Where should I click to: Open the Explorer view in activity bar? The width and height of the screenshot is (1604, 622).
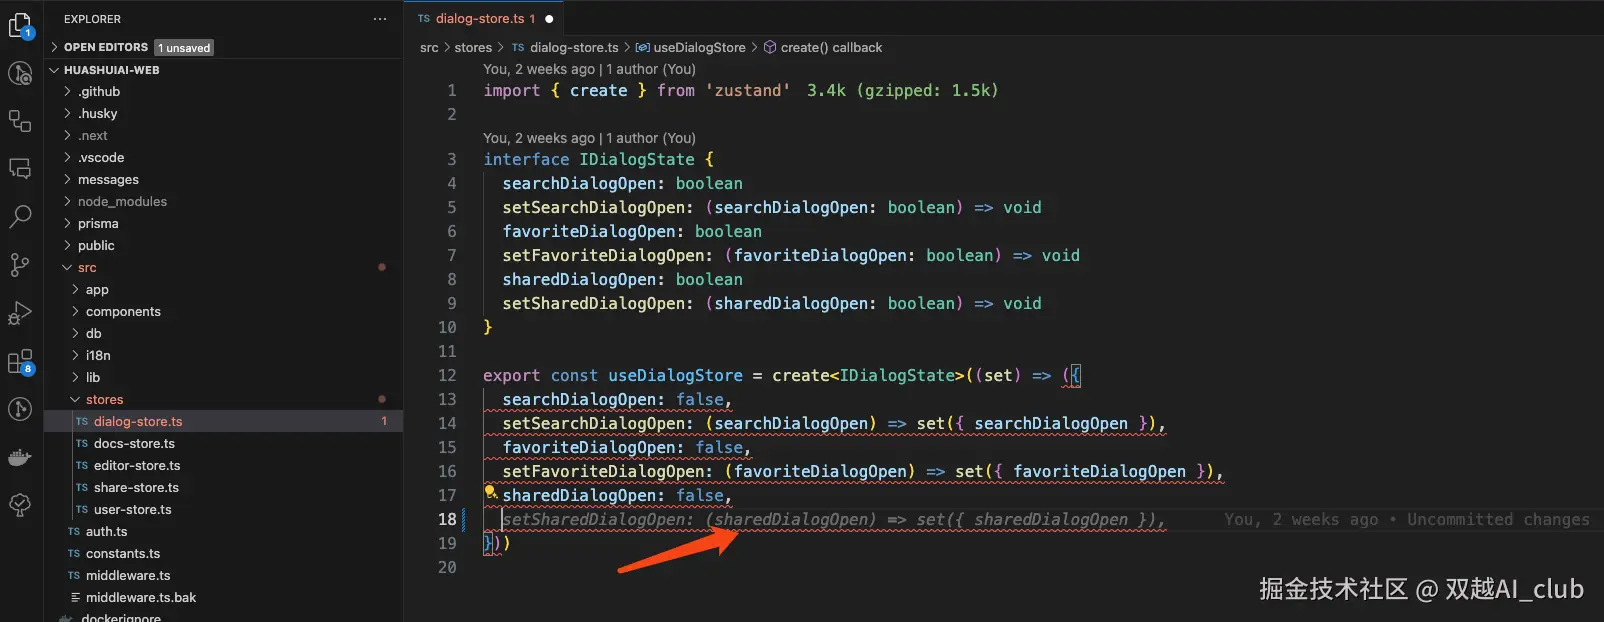click(20, 25)
